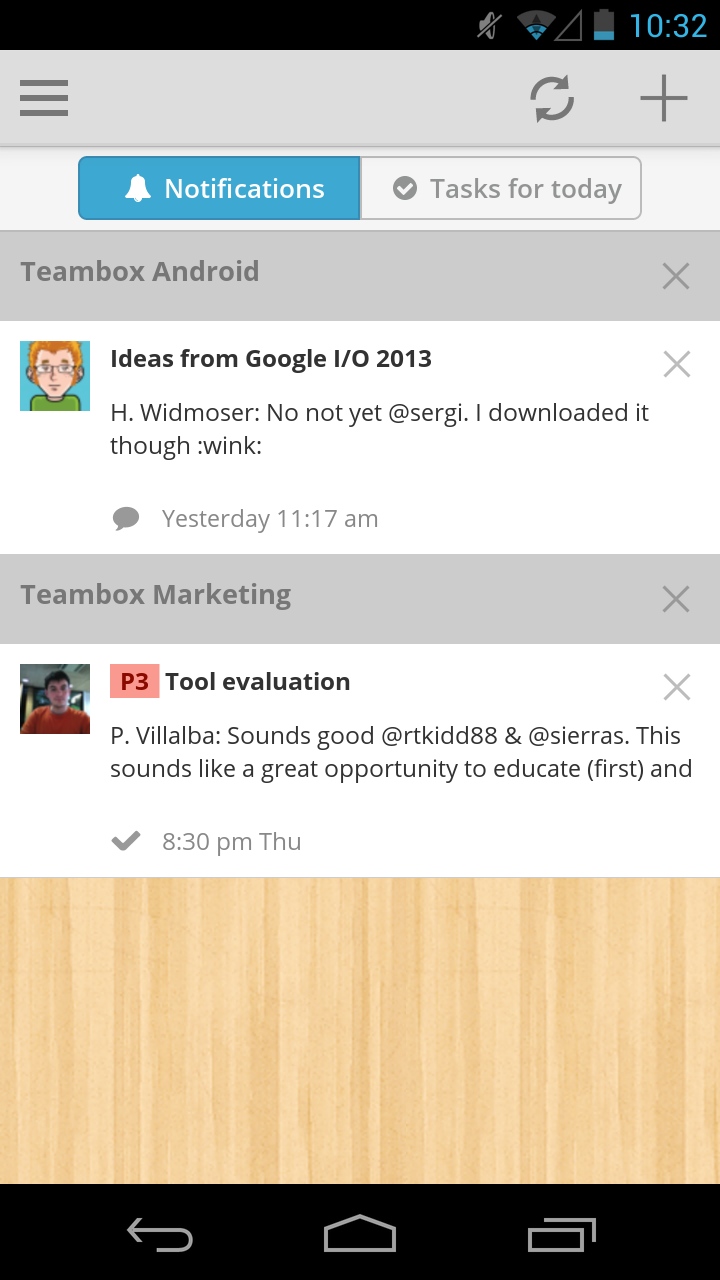Screen dimensions: 720x1280
Task: Dismiss the Tool evaluation notification
Action: click(x=677, y=687)
